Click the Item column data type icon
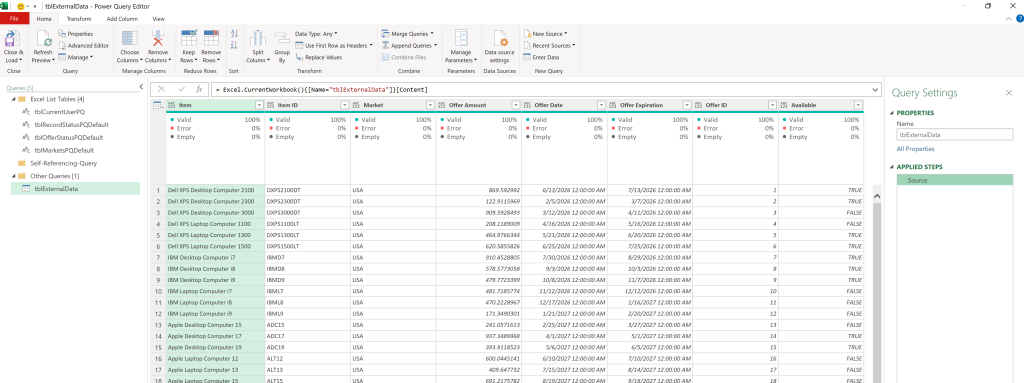This screenshot has height=383, width=1024. pos(172,105)
